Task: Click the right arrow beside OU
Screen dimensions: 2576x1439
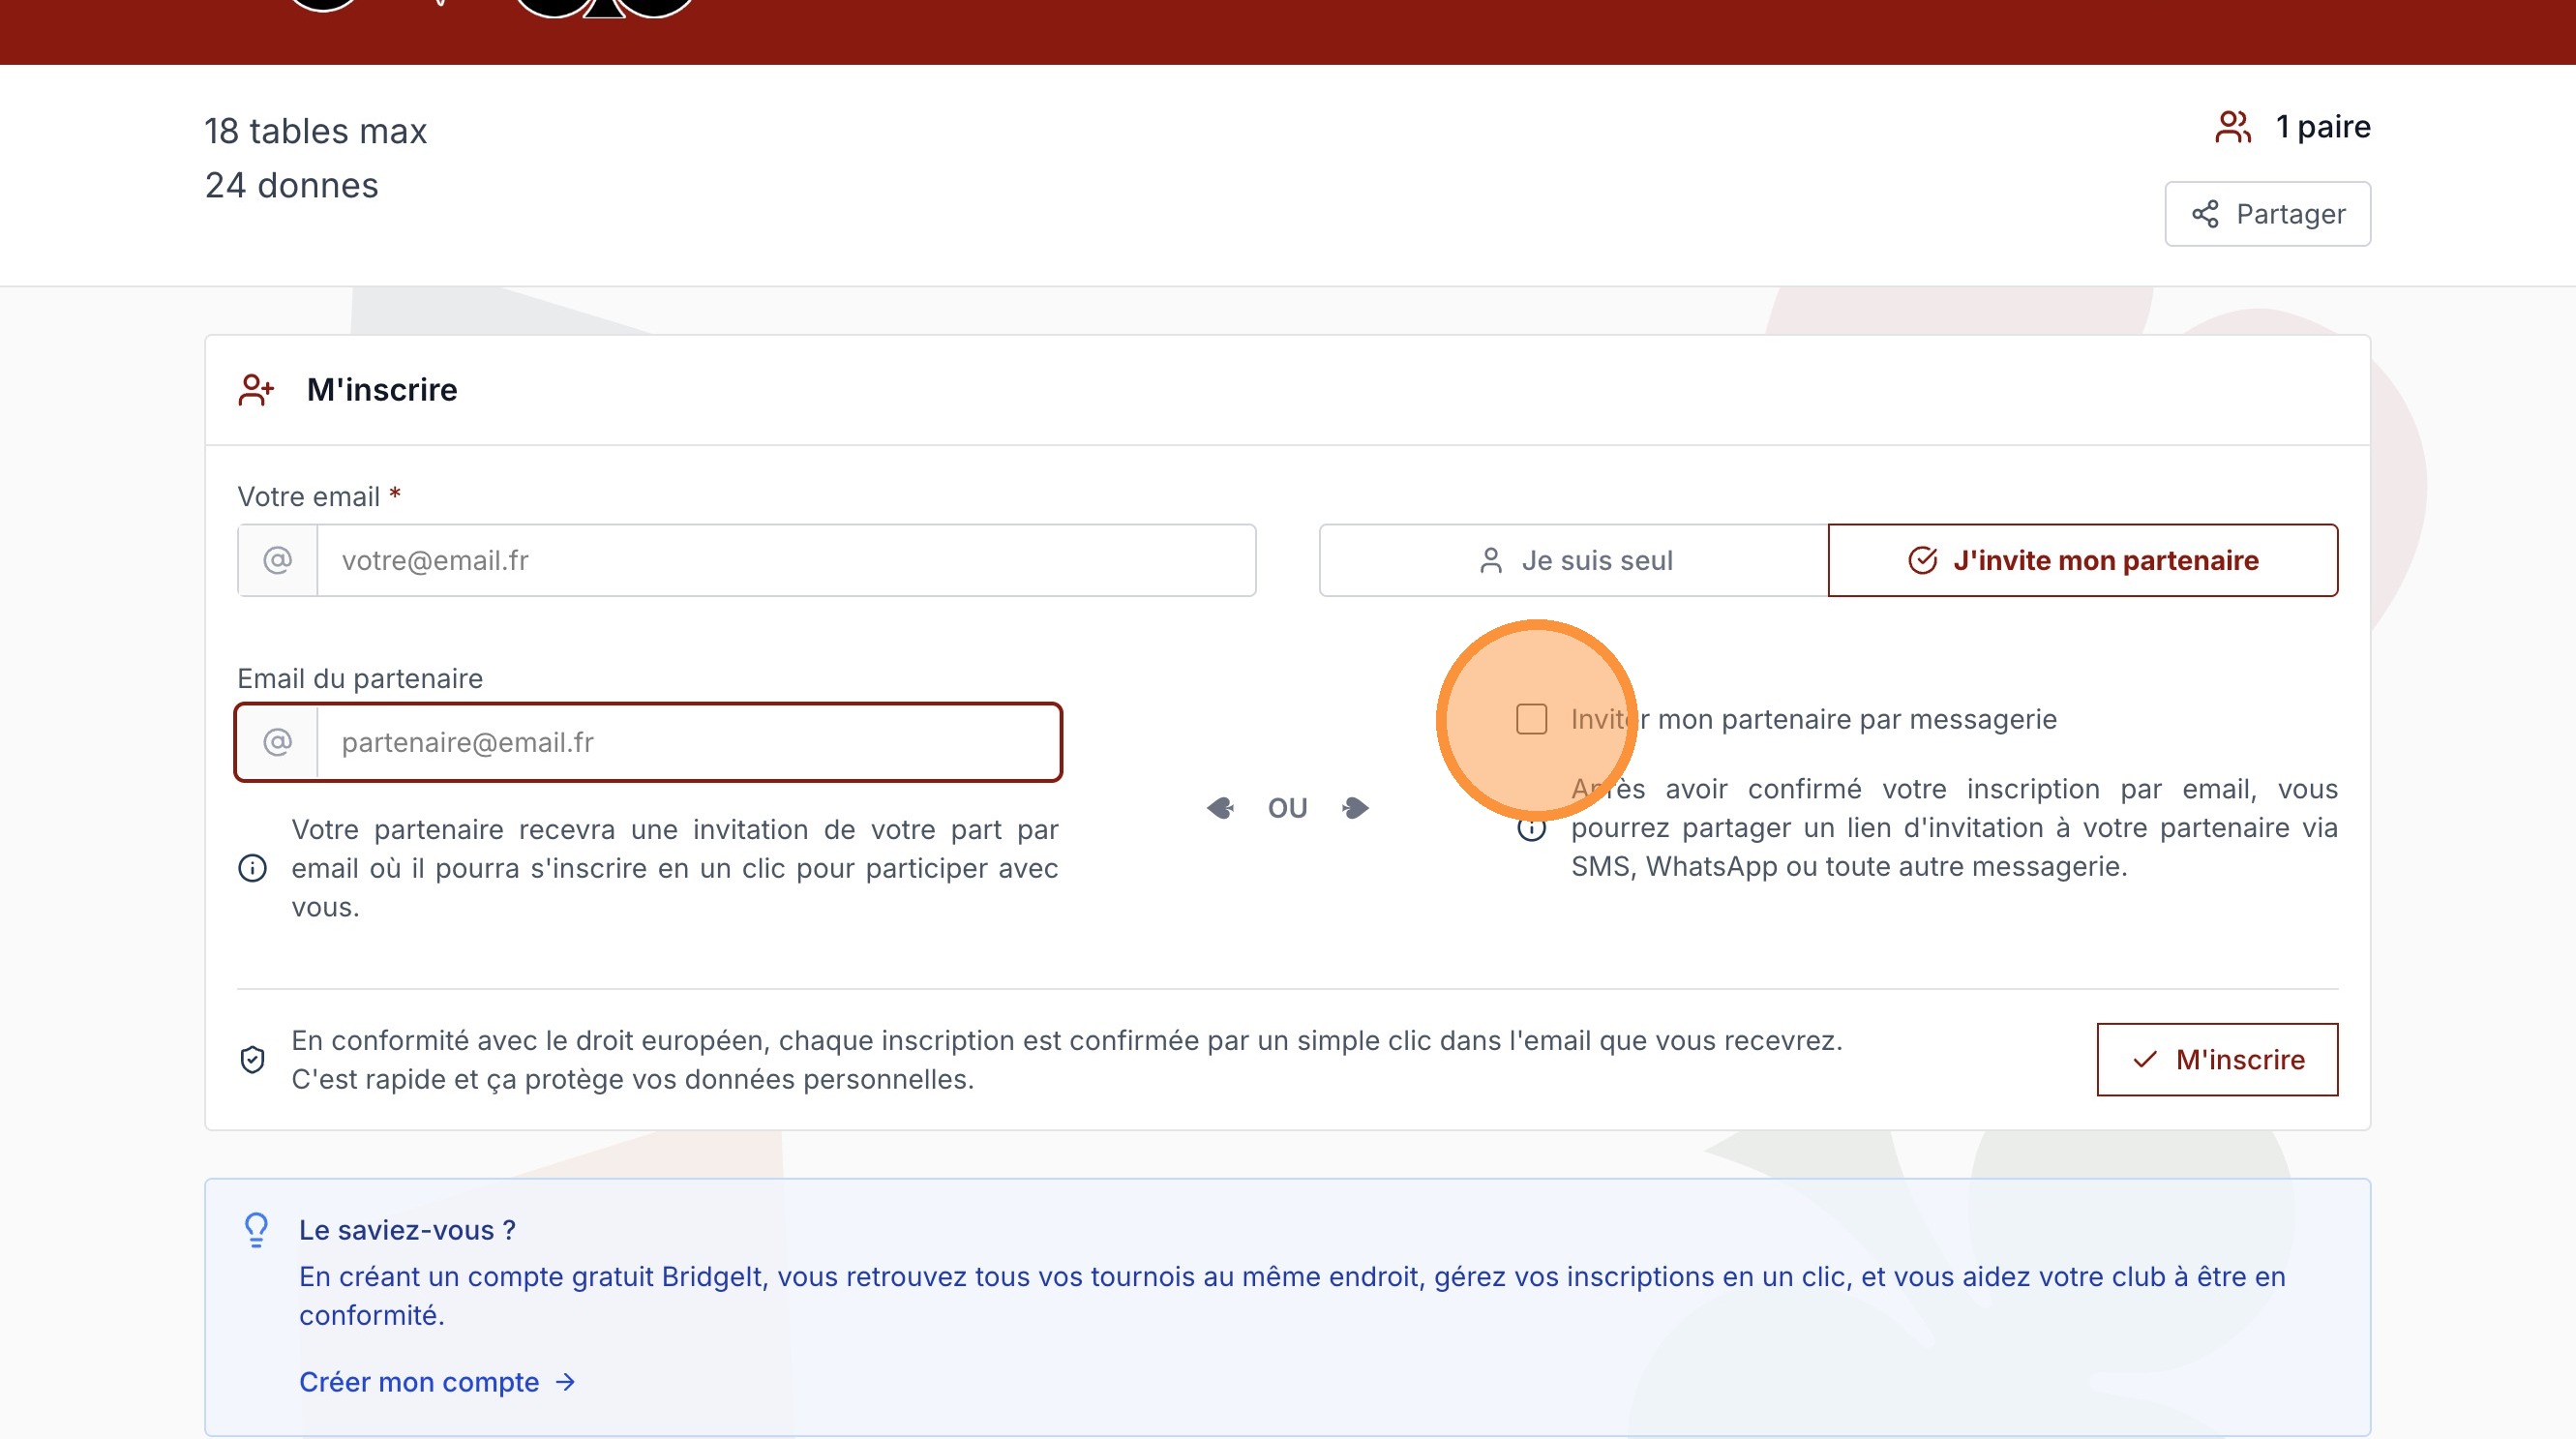Action: tap(1356, 807)
